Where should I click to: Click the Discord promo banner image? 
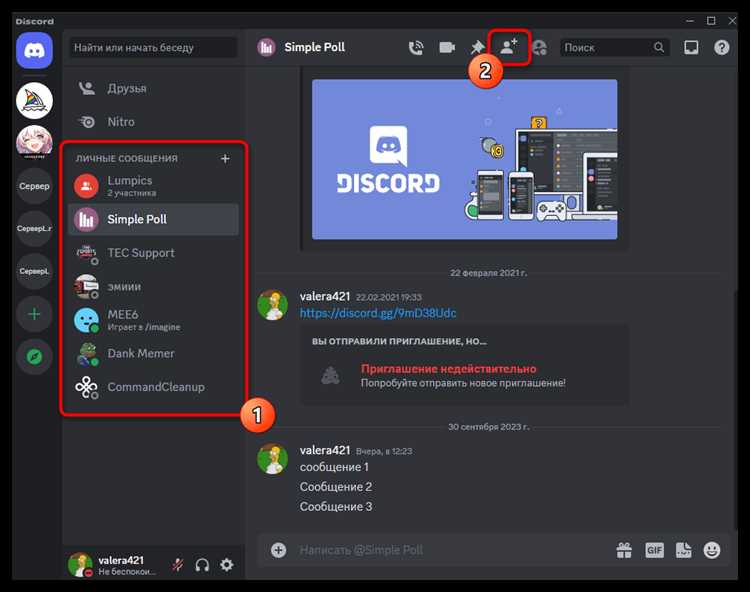pos(464,159)
